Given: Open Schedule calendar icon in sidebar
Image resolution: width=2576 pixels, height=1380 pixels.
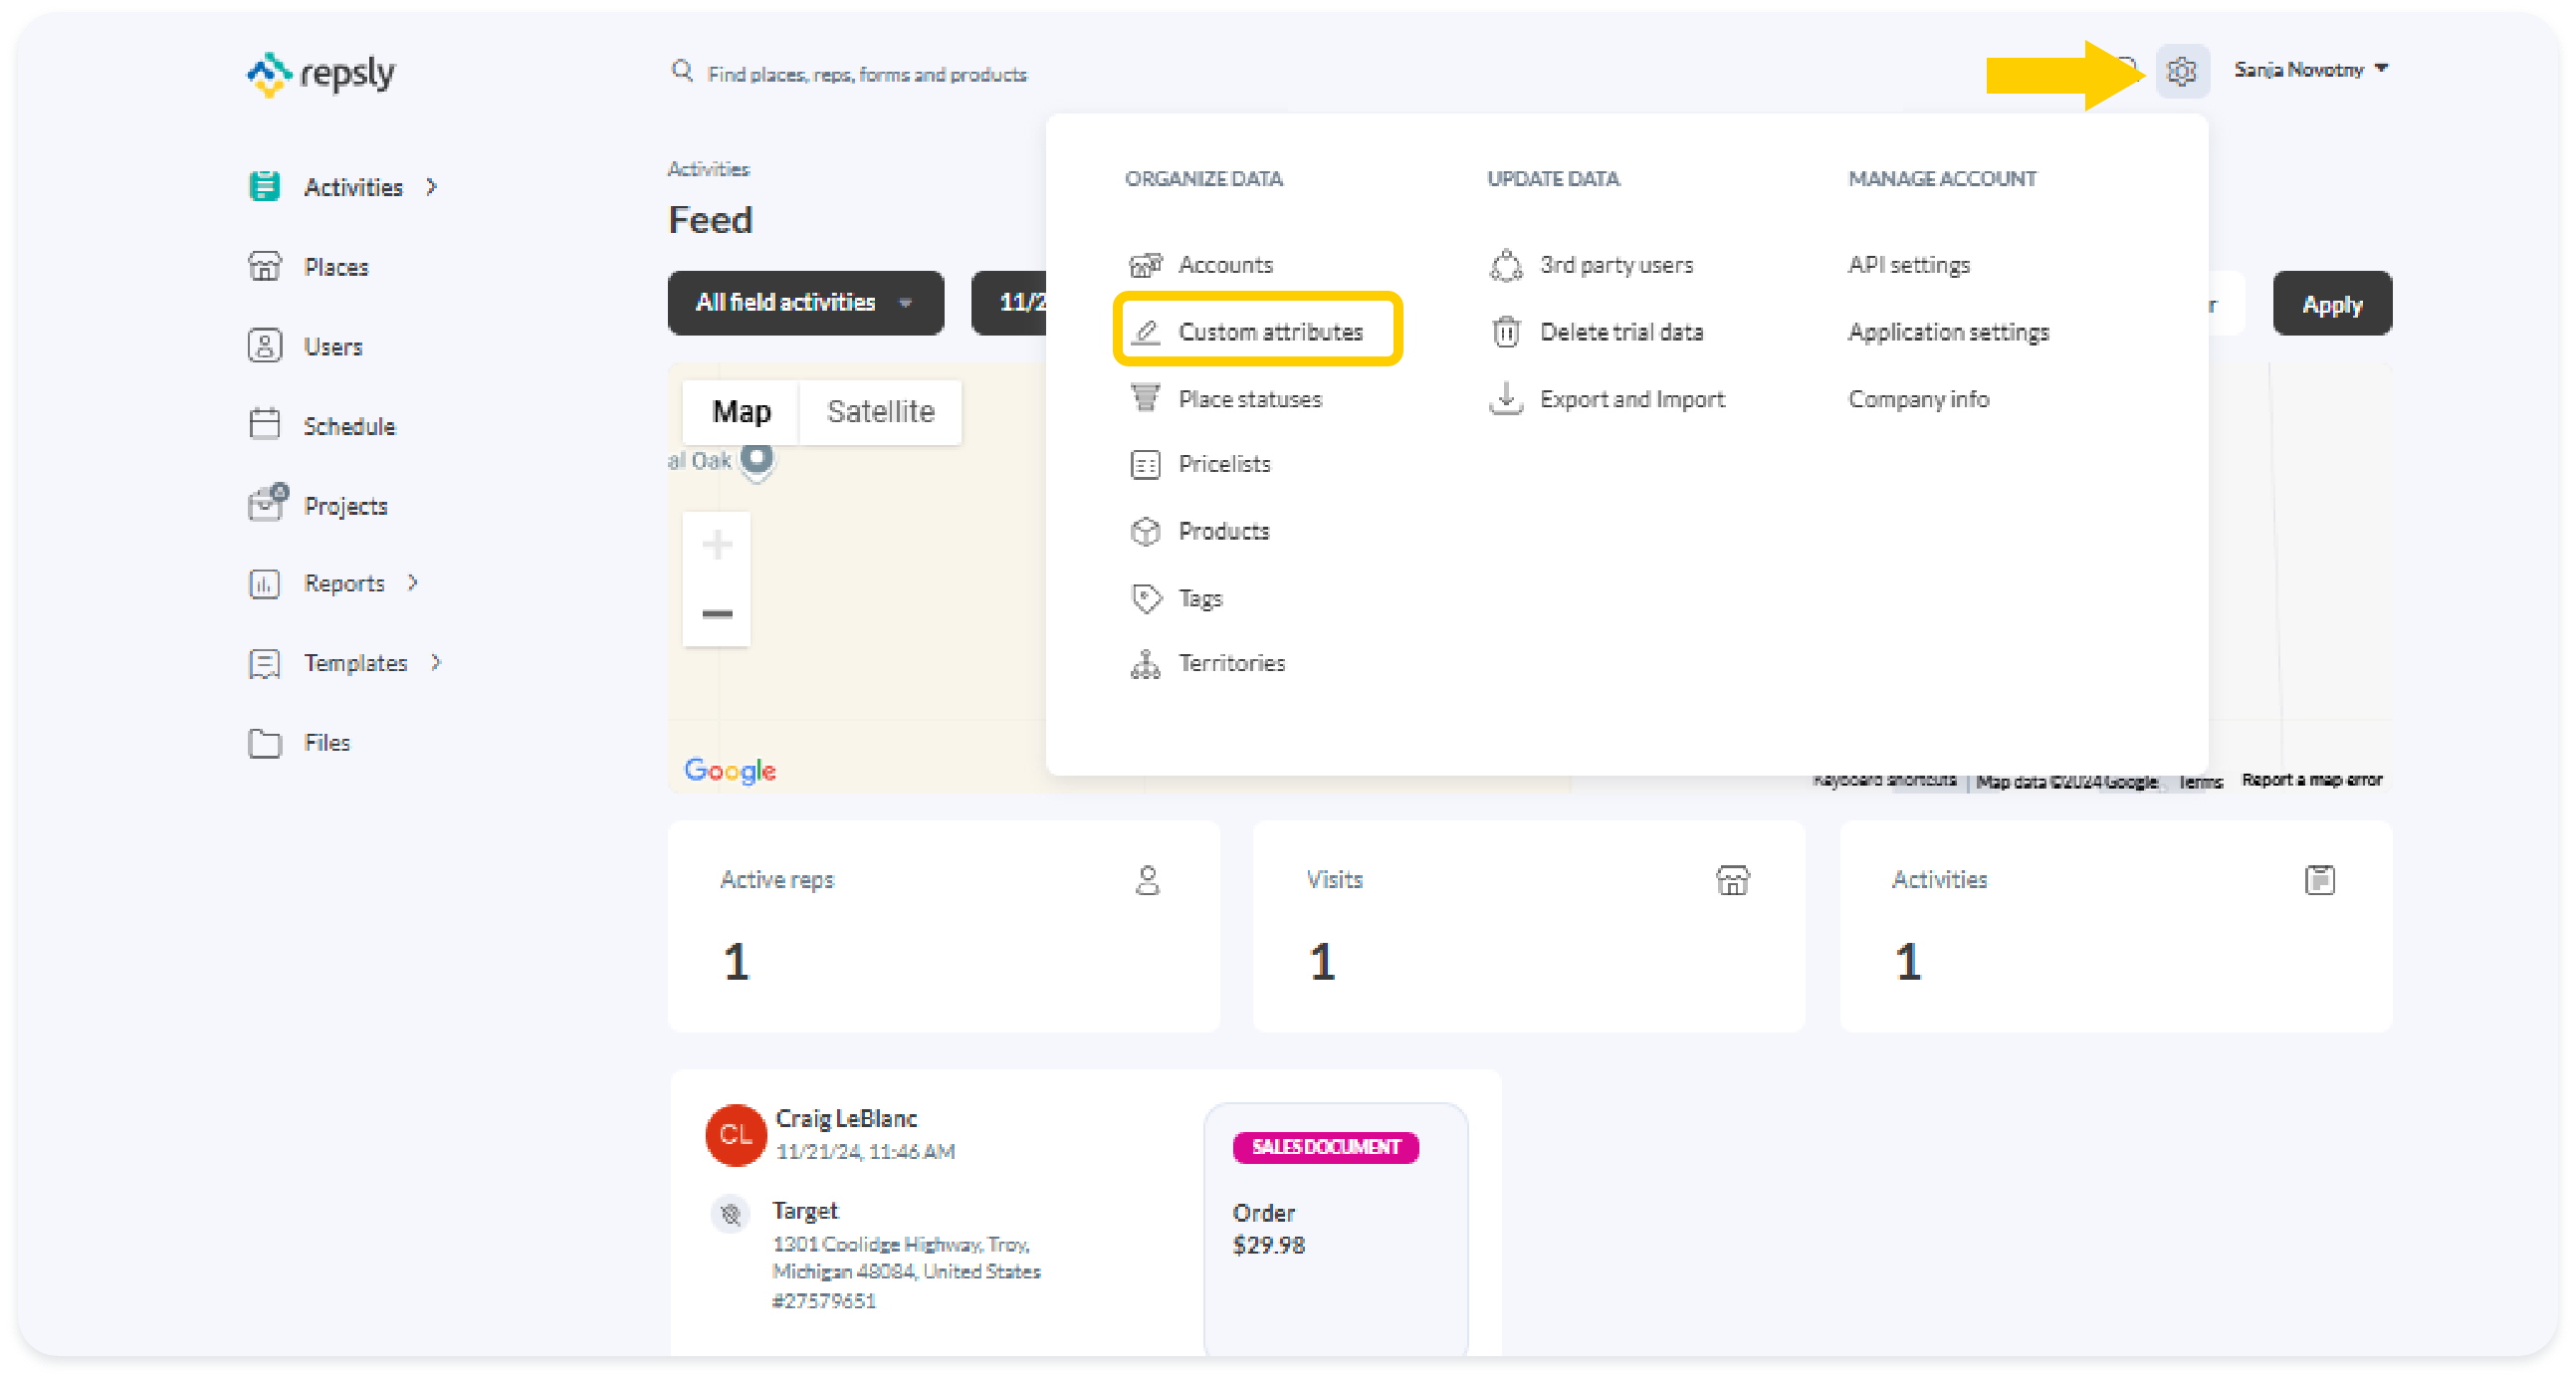Looking at the screenshot, I should point(264,424).
